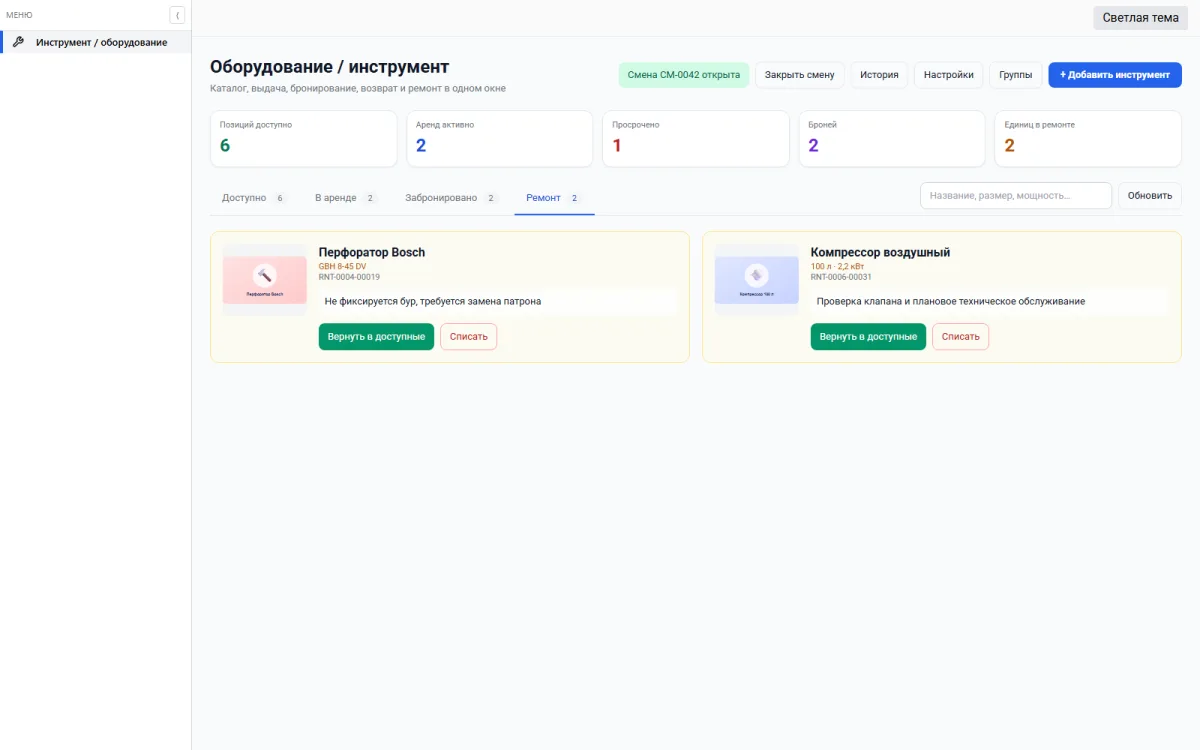Return Компрессор воздушный to available
This screenshot has width=1200, height=750.
point(868,337)
